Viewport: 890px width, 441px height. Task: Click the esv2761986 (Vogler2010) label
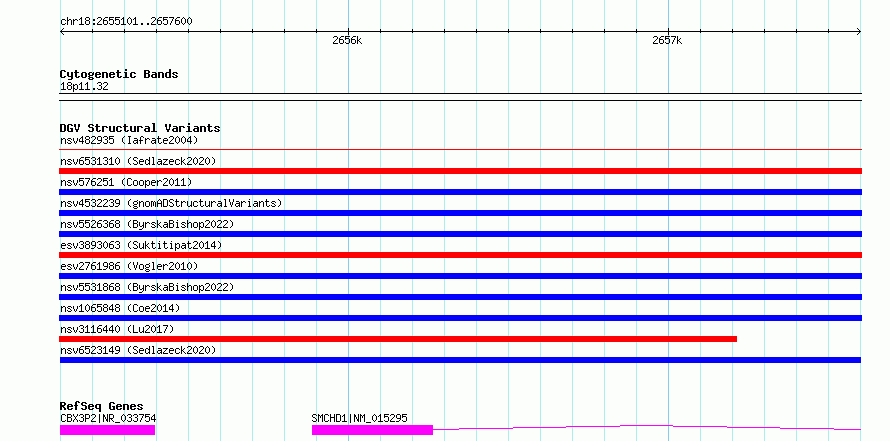pos(129,266)
